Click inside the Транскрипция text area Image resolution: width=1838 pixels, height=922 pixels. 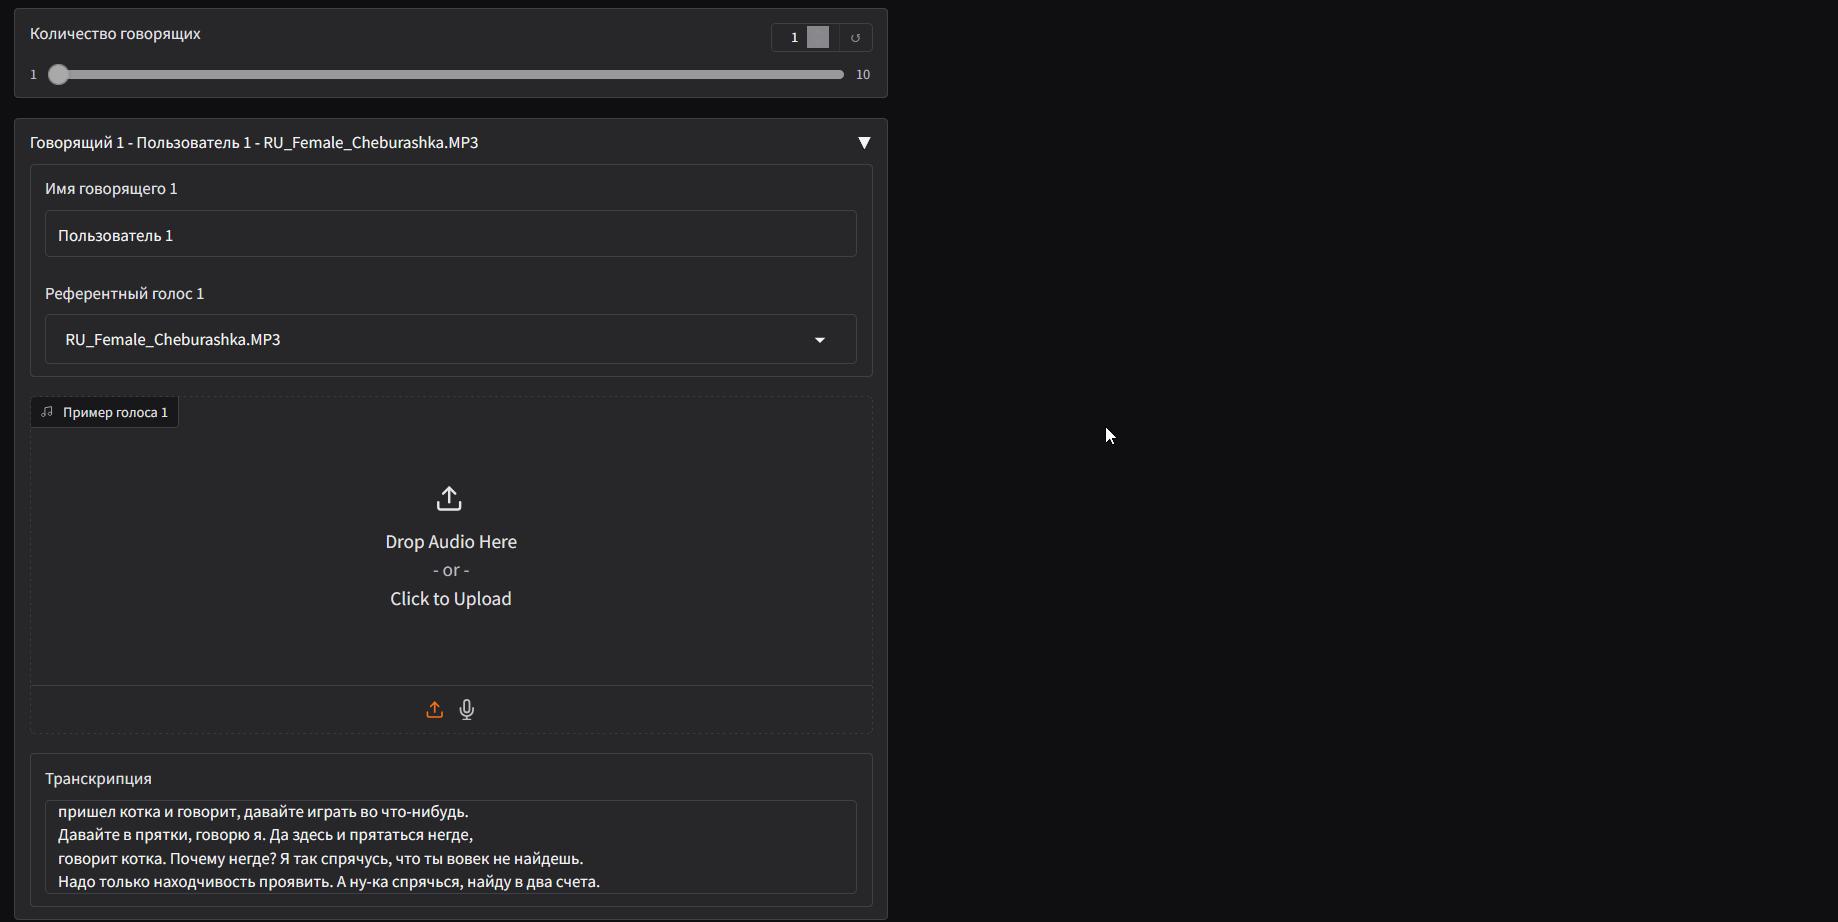pyautogui.click(x=451, y=847)
